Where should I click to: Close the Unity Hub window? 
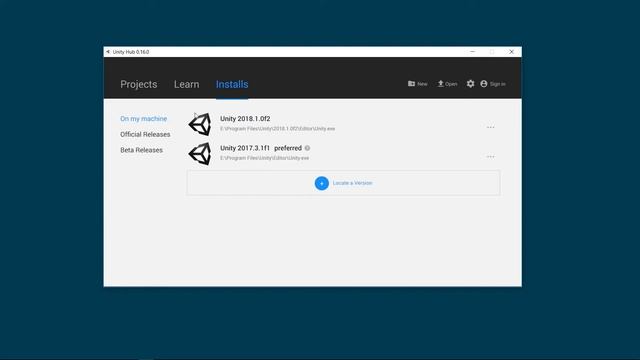(511, 52)
